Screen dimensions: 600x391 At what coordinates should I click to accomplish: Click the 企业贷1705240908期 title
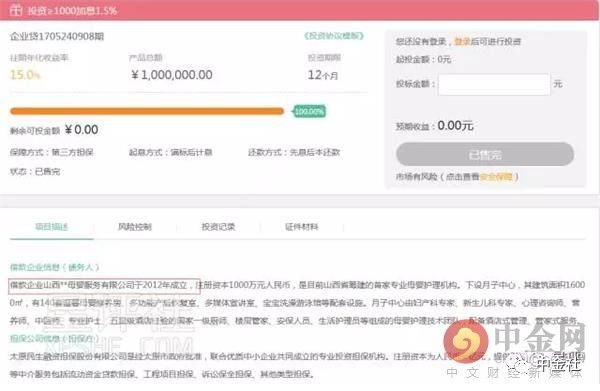click(57, 36)
